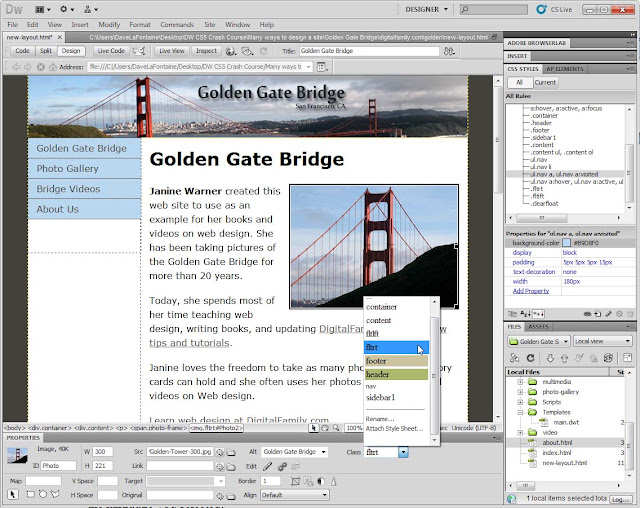Screen dimensions: 640x508
Task: Click the Sharpen image icon
Action: pyautogui.click(x=333, y=481)
